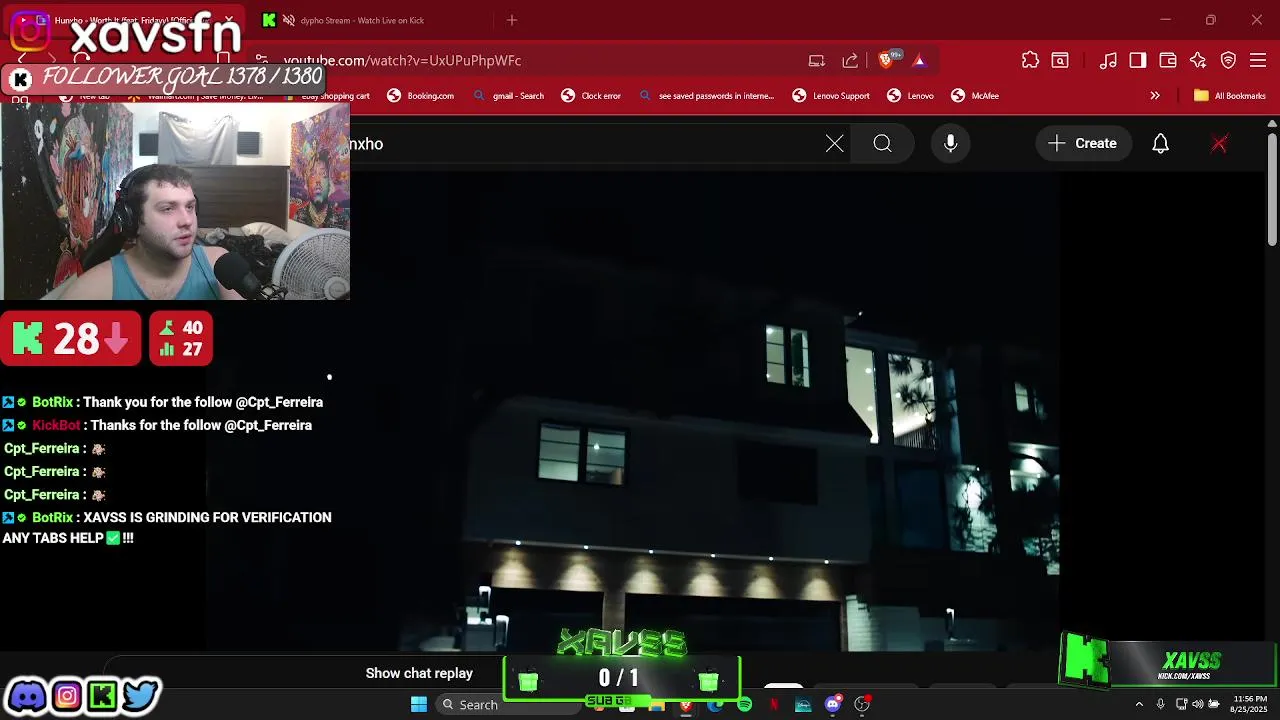Viewport: 1280px width, 720px height.
Task: Open Booking.com bookmark
Action: pyautogui.click(x=421, y=96)
